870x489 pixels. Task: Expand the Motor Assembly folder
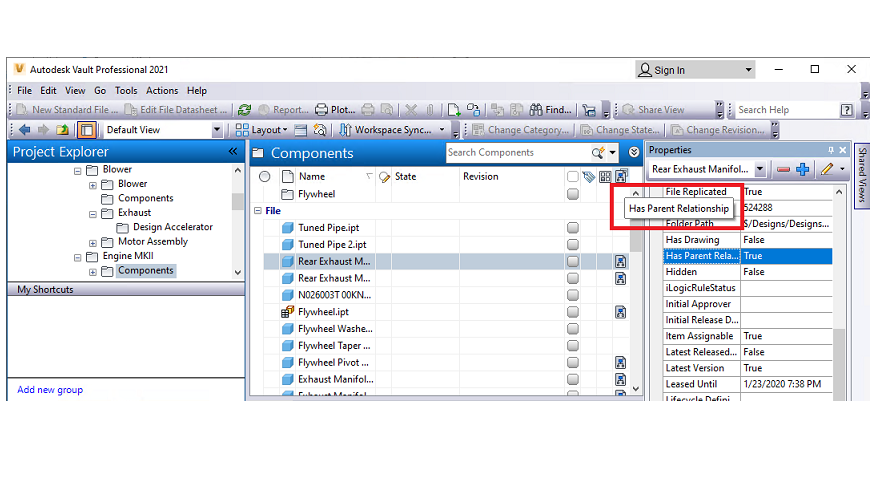tap(93, 243)
